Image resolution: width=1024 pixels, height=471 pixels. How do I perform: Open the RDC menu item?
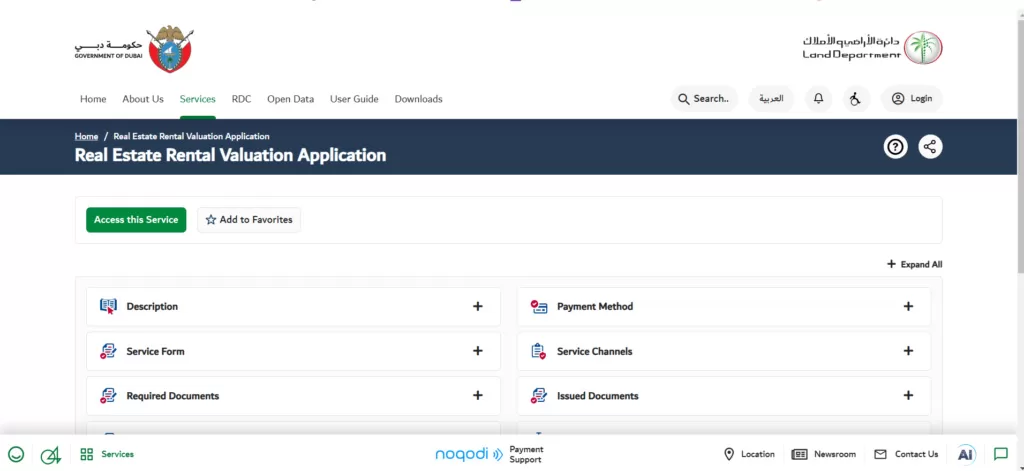pos(241,99)
